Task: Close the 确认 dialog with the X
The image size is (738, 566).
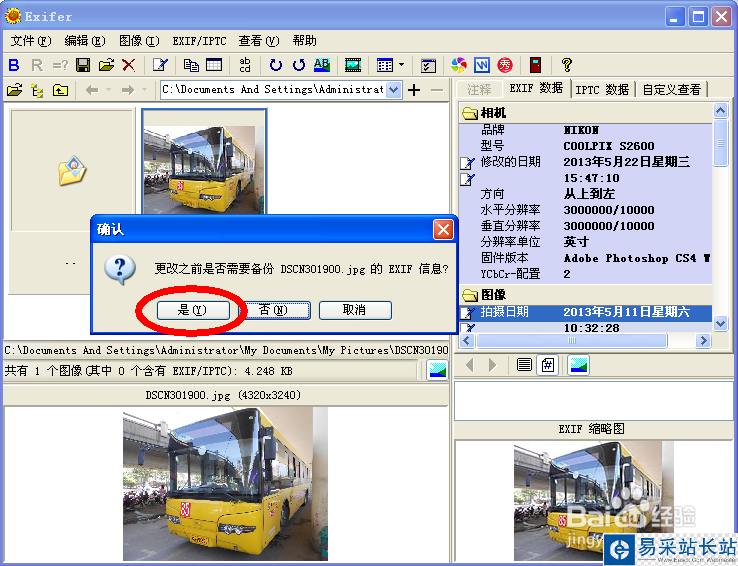Action: [443, 230]
